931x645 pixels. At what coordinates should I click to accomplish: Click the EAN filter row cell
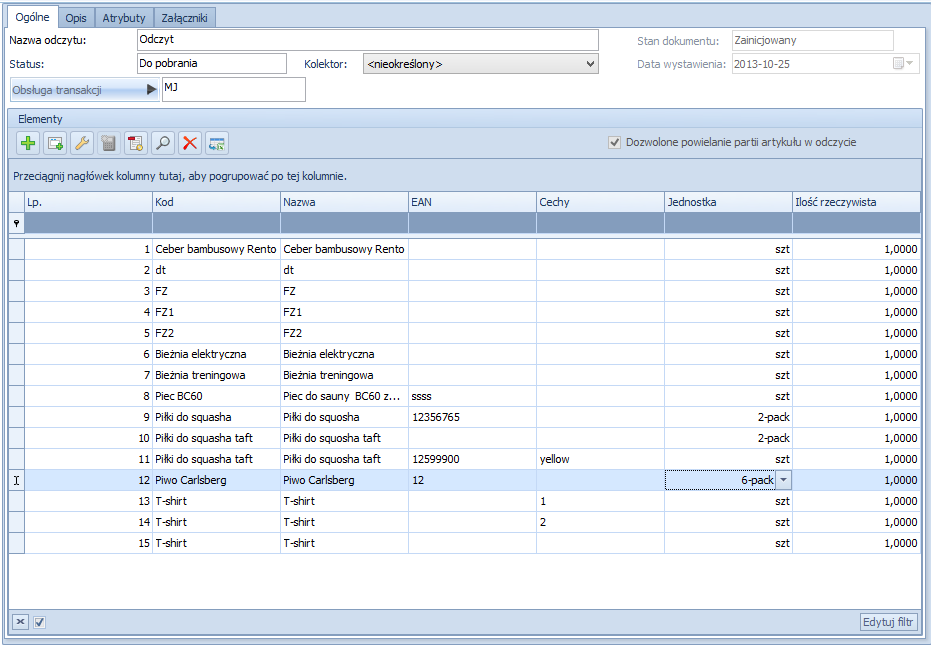coord(472,223)
